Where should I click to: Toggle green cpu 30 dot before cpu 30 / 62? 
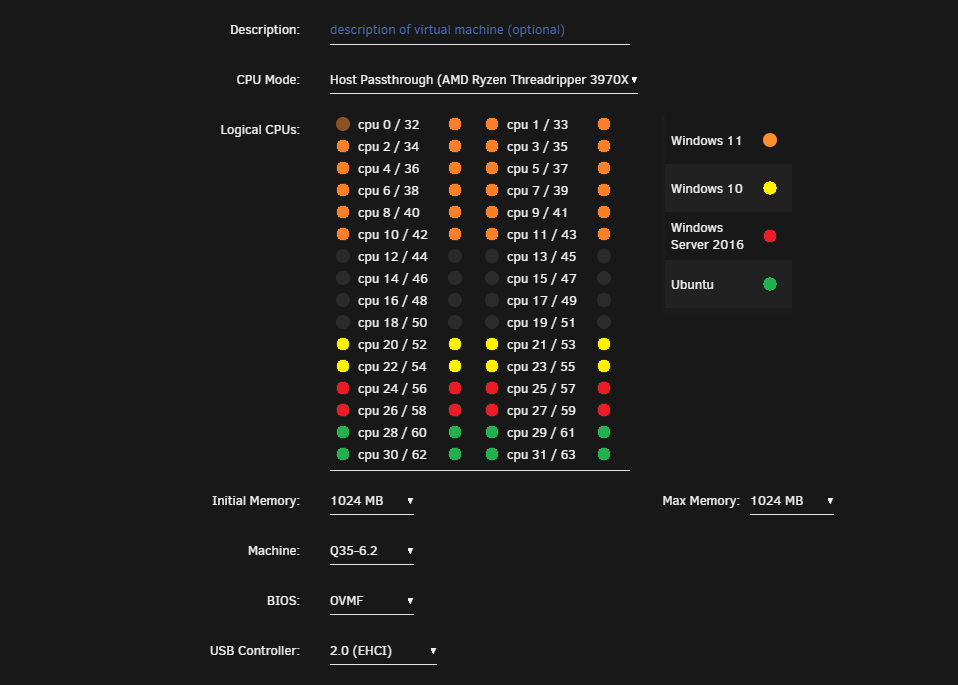343,455
